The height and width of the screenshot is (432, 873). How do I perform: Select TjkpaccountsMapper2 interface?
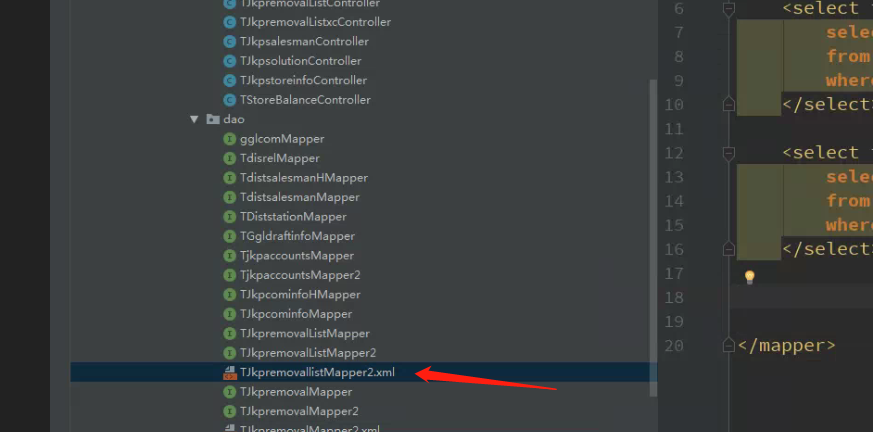[x=300, y=275]
